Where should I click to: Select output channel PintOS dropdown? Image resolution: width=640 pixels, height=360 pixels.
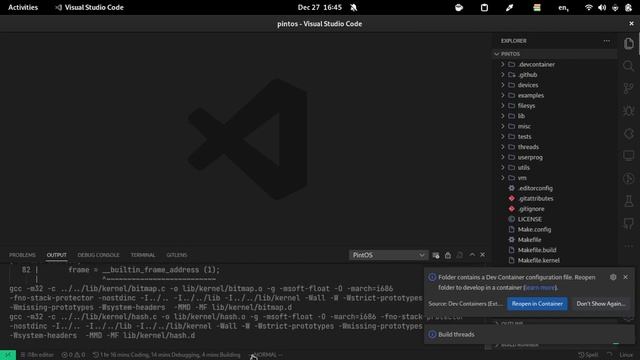click(388, 255)
